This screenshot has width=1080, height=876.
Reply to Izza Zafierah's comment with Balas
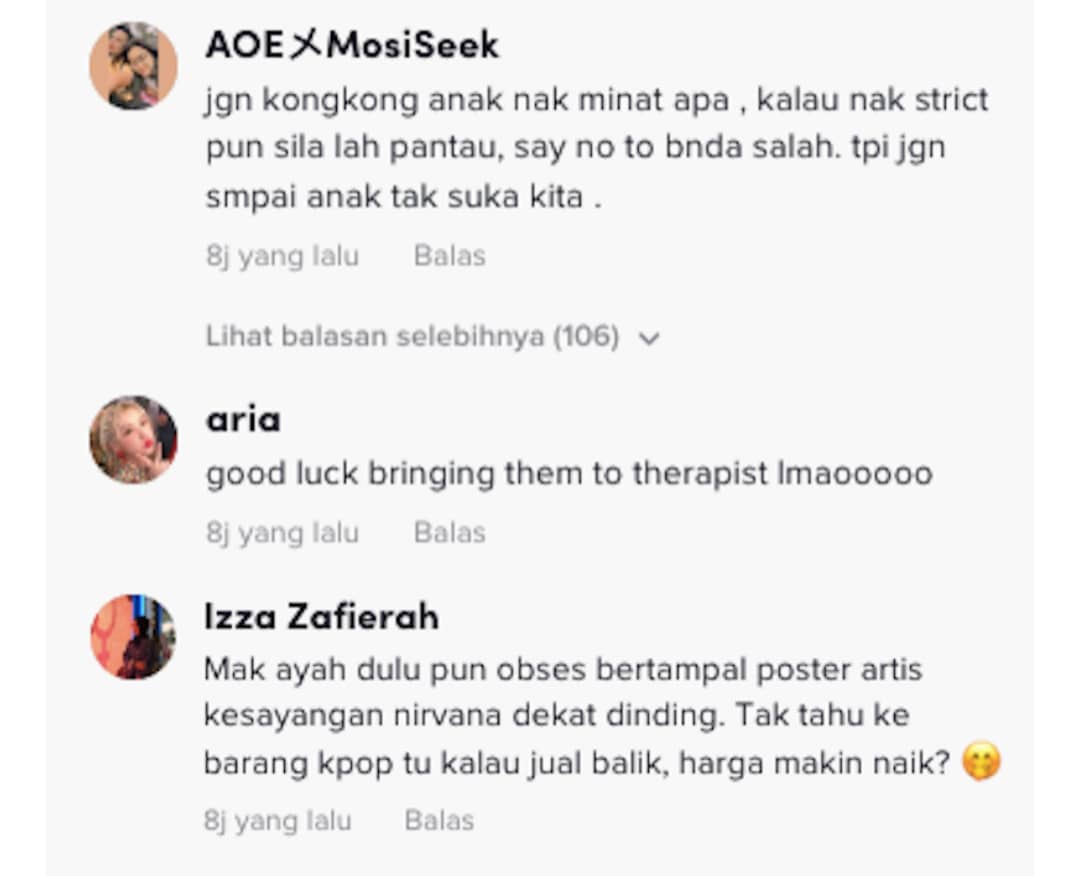pyautogui.click(x=439, y=820)
